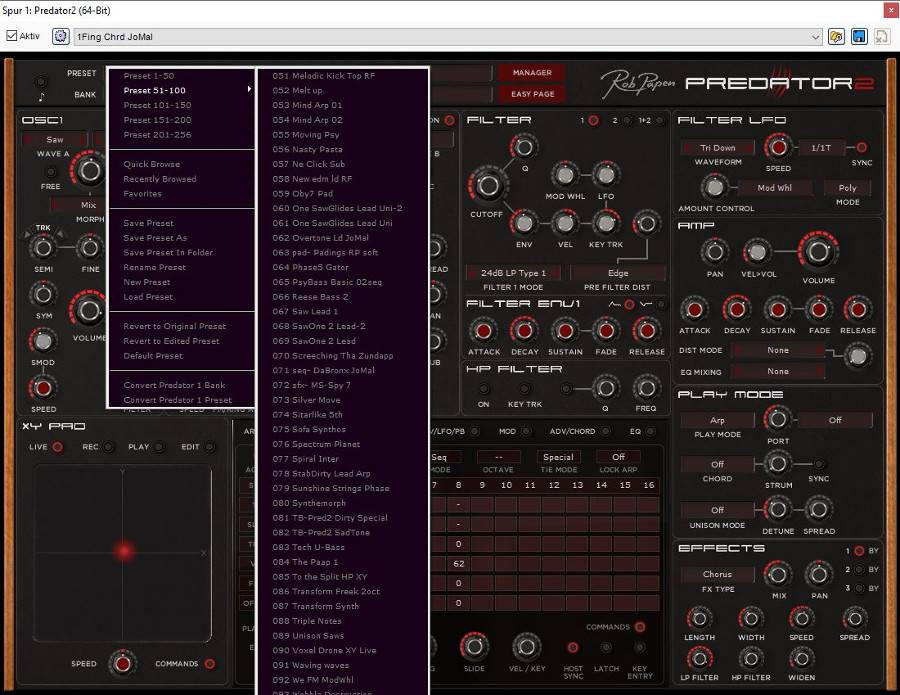900x695 pixels.
Task: Open Preset 1-50 submenu
Action: 181,76
